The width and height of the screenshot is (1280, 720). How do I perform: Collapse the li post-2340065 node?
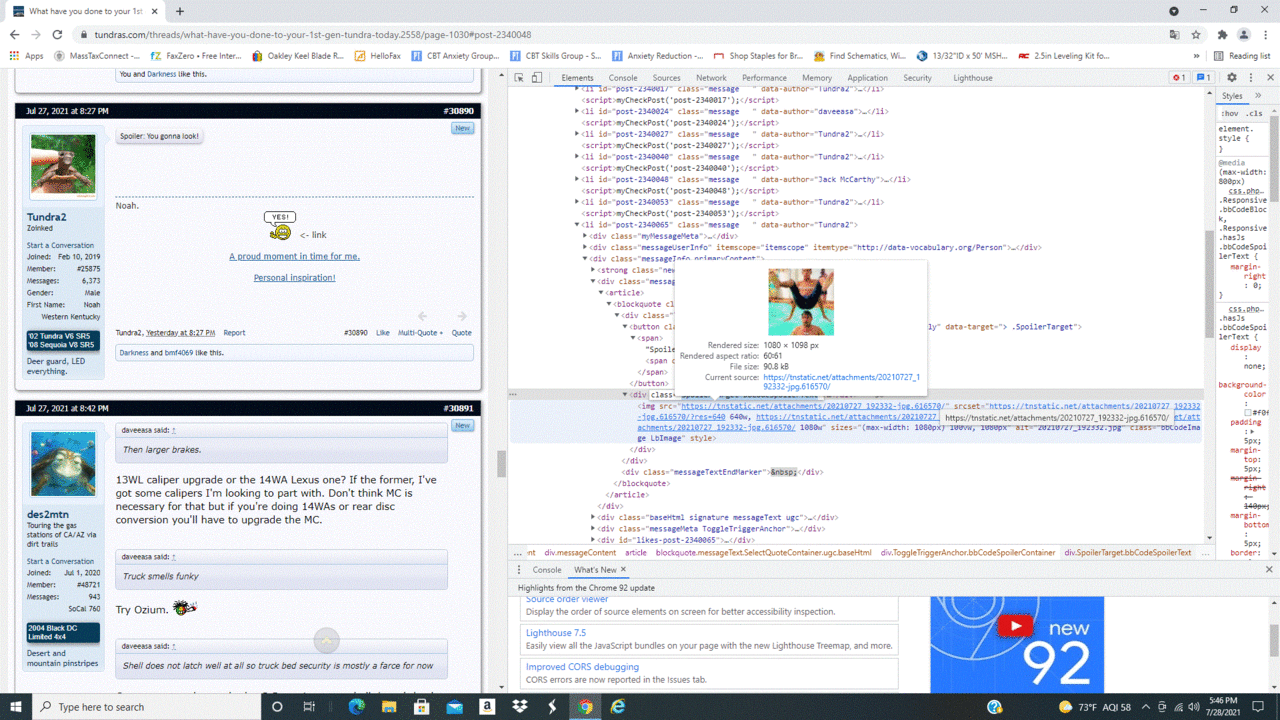click(x=577, y=225)
